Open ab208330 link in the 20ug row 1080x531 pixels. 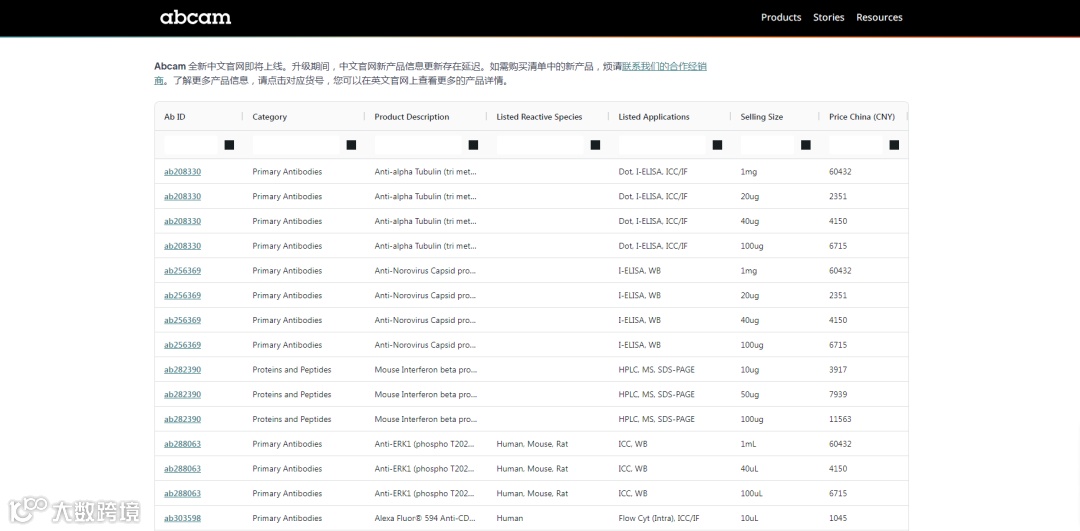click(183, 196)
